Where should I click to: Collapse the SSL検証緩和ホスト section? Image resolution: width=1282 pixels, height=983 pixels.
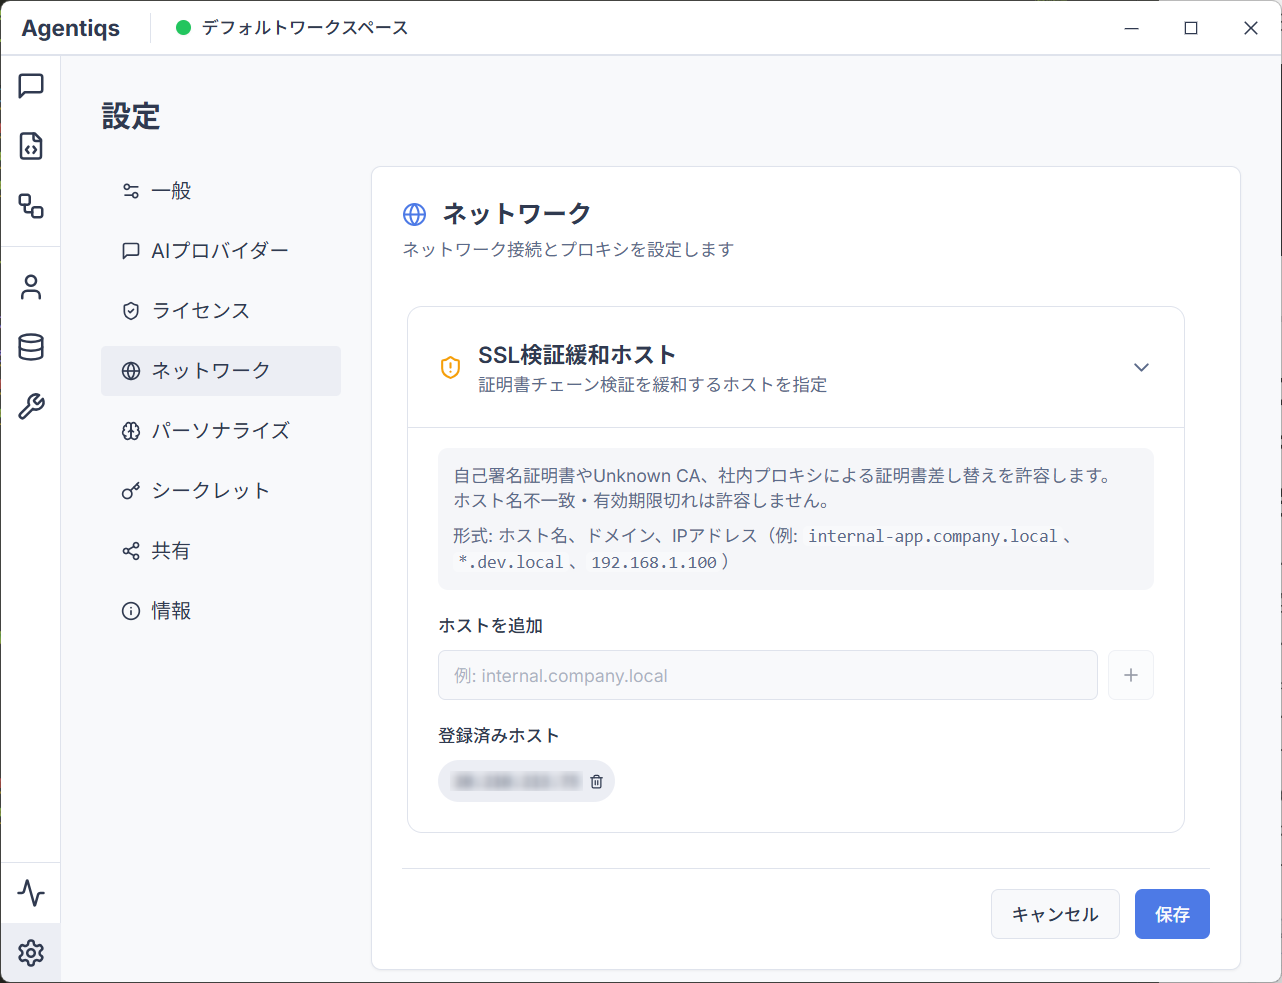1141,368
